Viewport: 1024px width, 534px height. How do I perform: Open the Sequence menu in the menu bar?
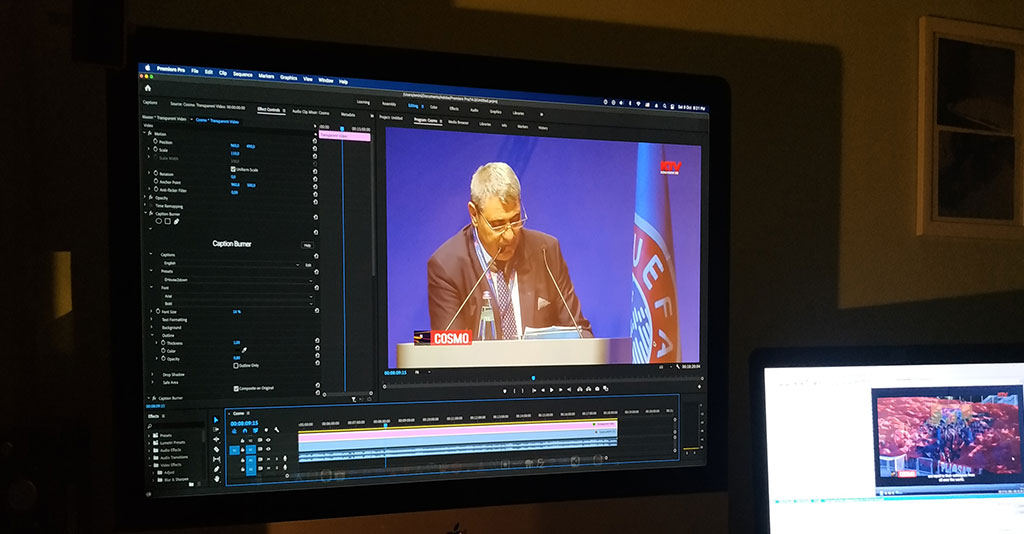click(242, 73)
